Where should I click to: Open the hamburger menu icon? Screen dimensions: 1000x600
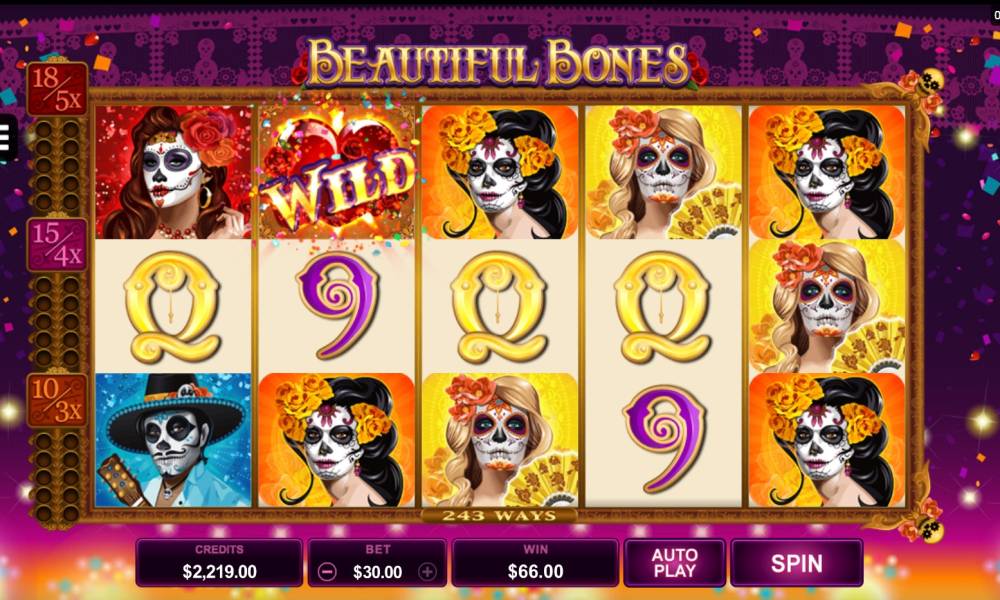6,138
